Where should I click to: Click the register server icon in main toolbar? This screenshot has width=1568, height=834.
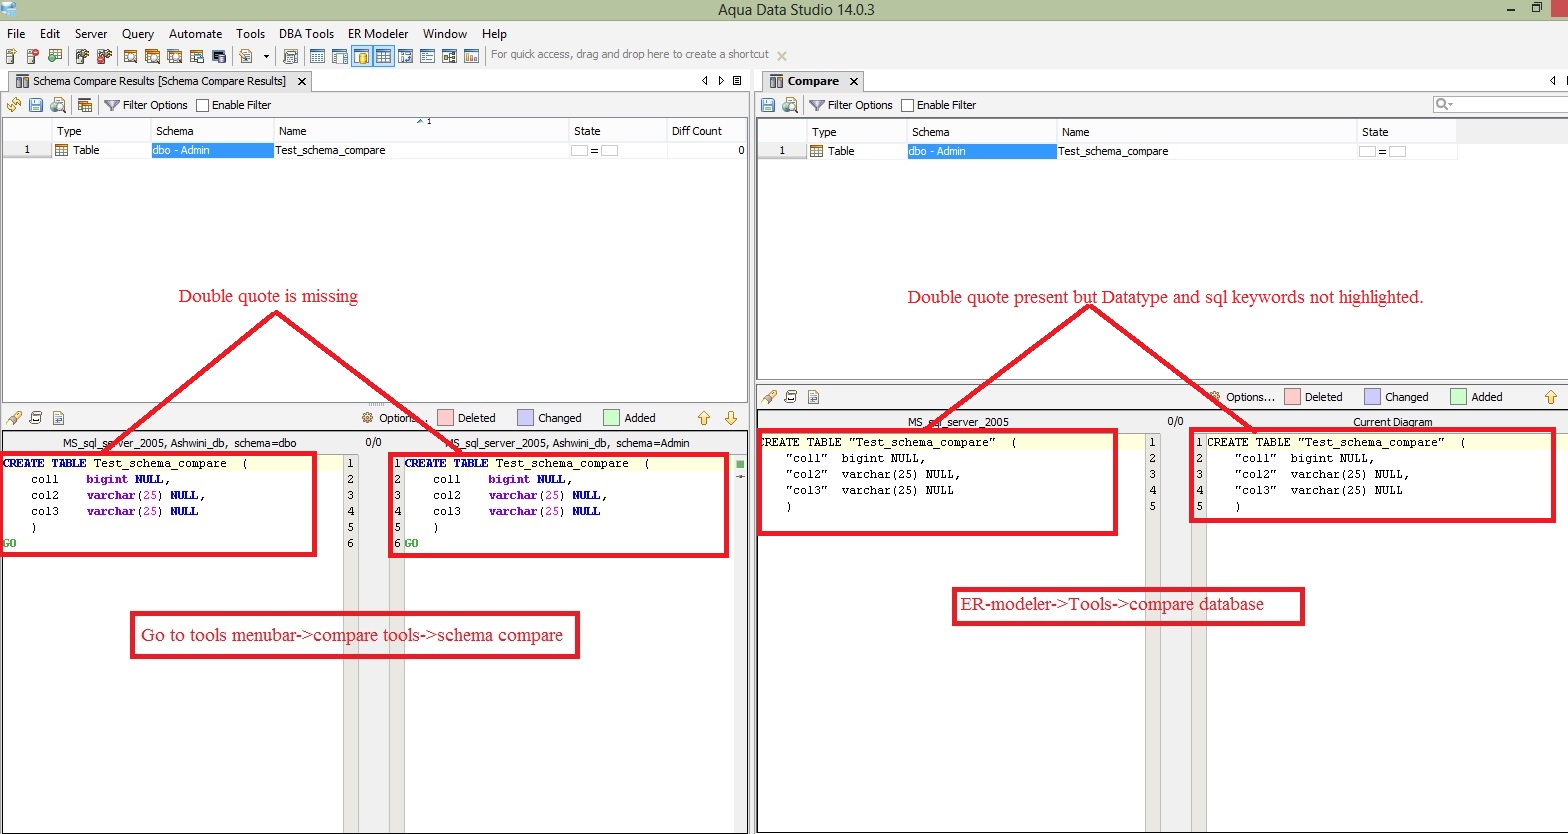11,56
